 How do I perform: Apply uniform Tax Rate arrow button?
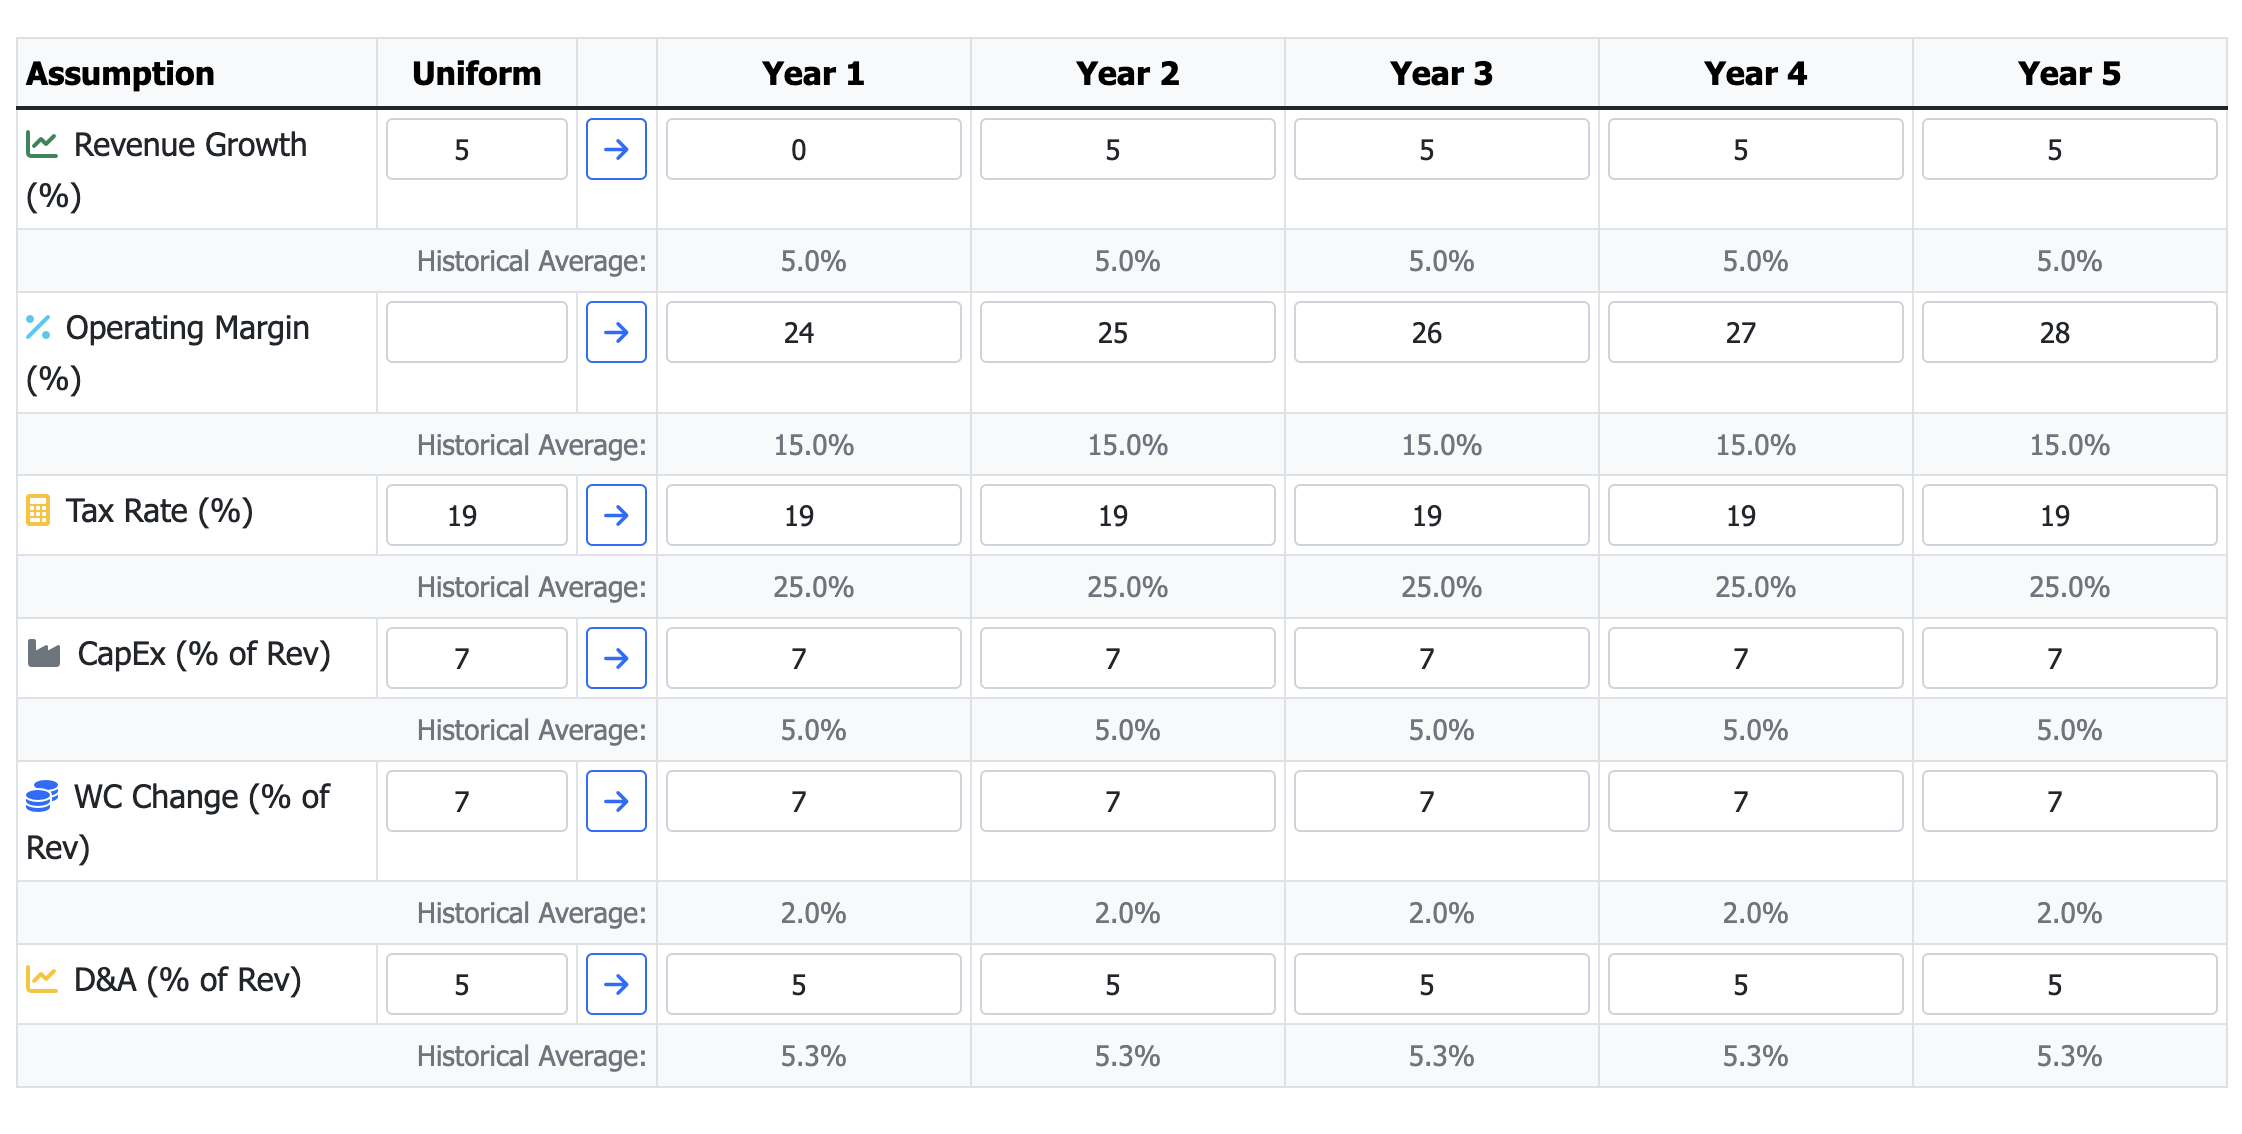[616, 515]
